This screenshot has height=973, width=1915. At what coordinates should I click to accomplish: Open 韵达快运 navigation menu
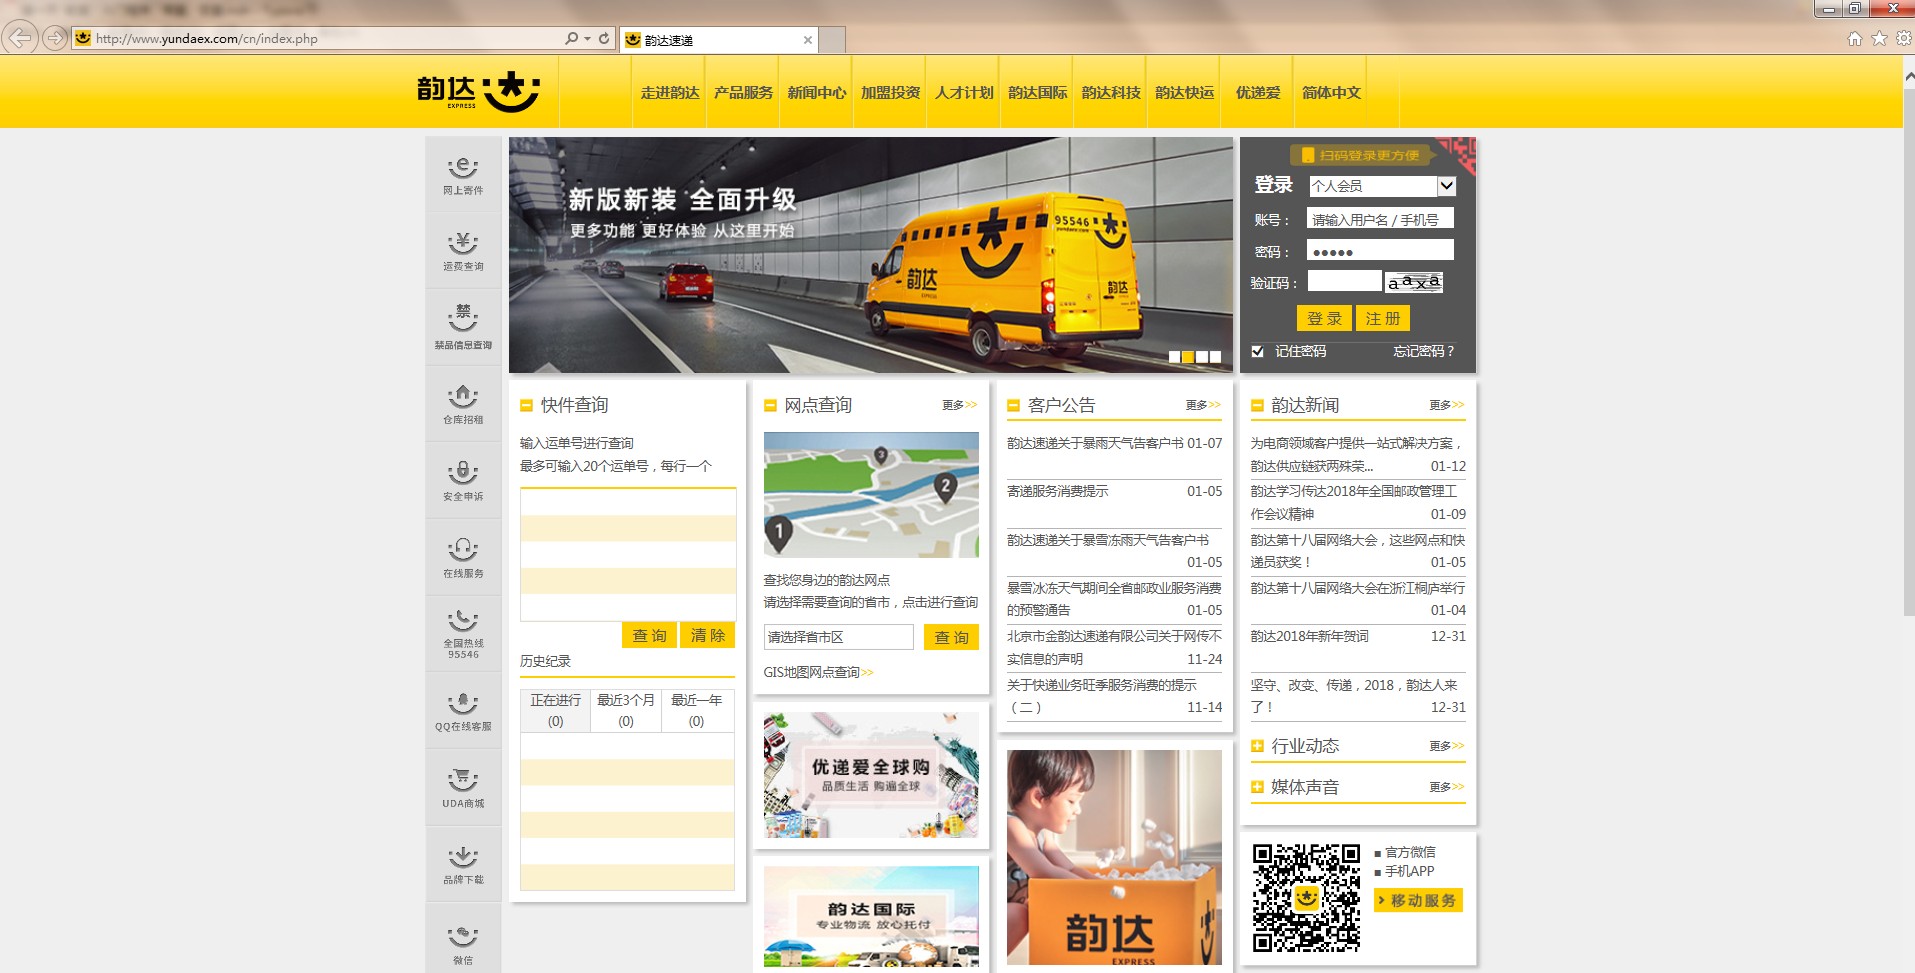click(1184, 92)
